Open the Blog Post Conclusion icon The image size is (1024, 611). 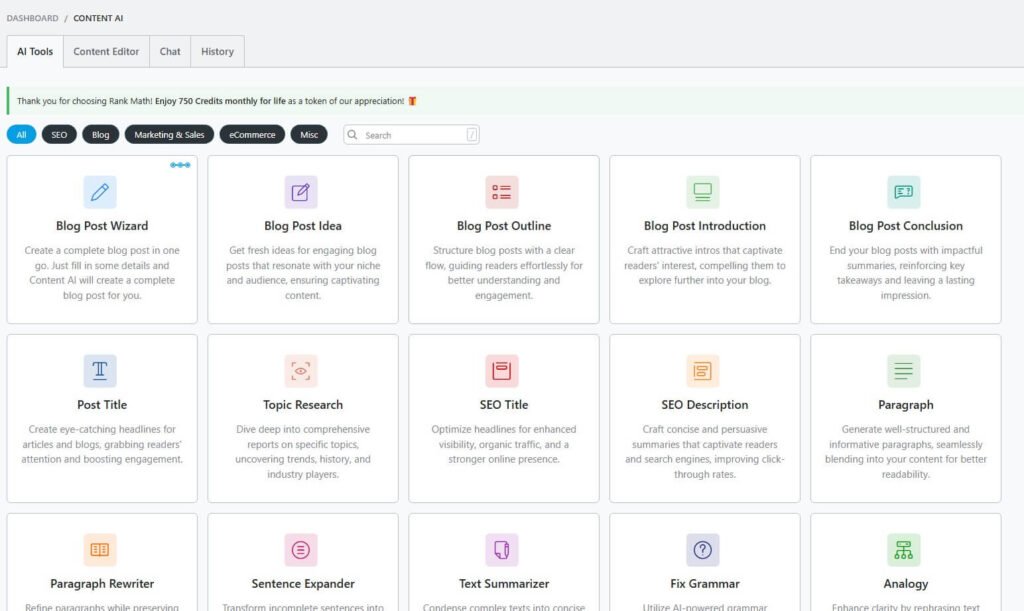click(904, 192)
